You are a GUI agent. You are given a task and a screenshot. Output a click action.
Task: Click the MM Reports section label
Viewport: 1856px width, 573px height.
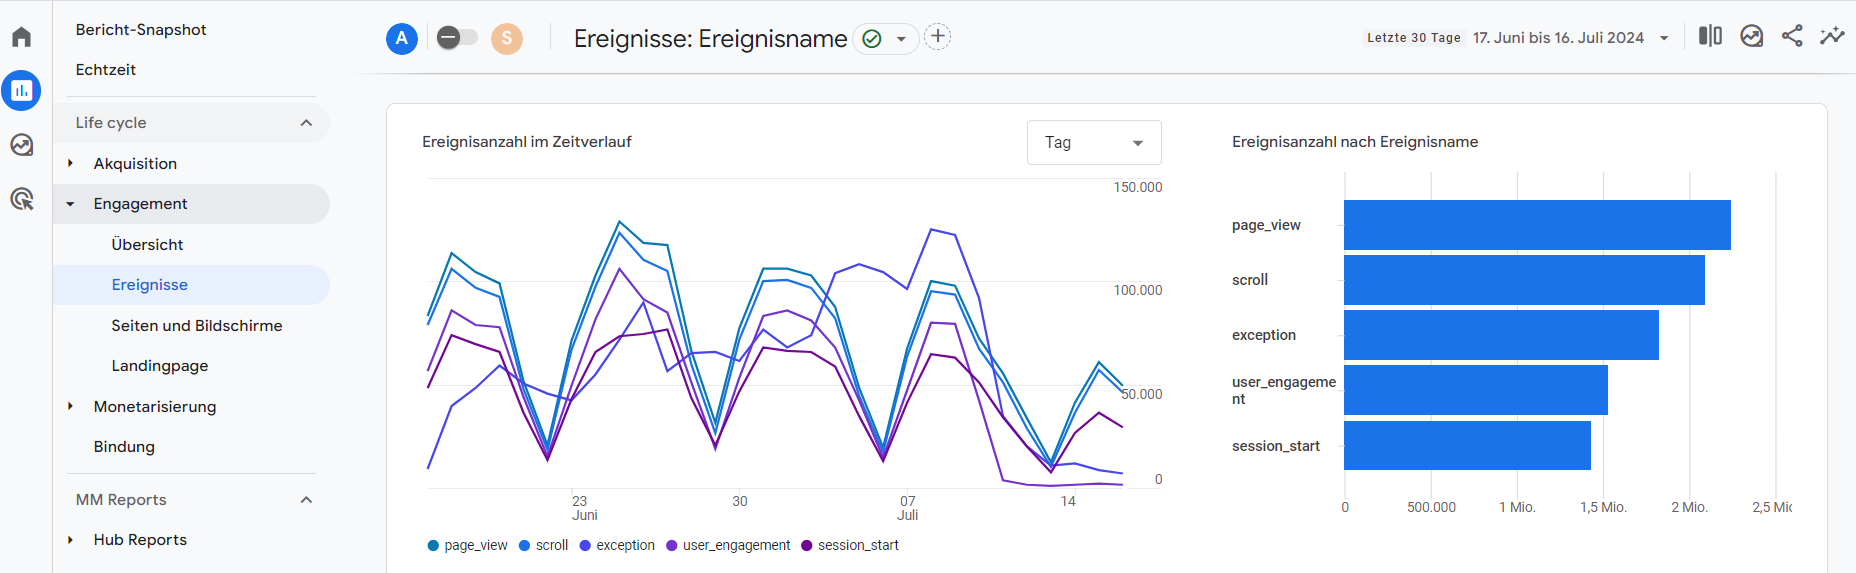click(x=121, y=500)
